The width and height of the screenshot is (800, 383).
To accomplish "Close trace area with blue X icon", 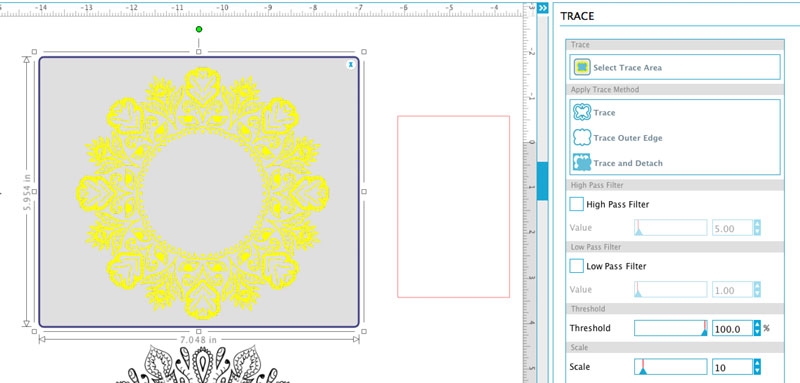I will [351, 64].
